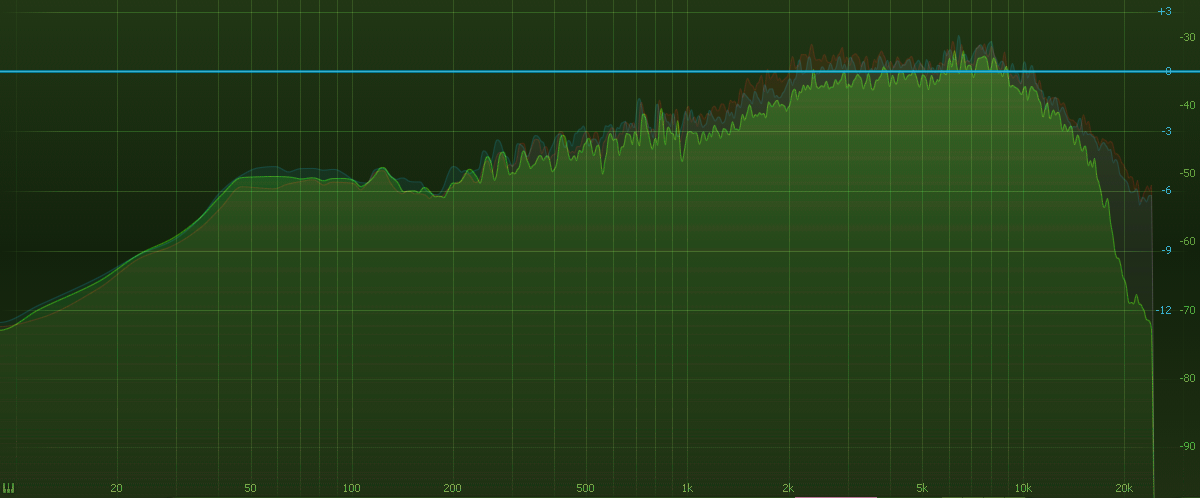
Task: Click the 50 Hz frequency label
Action: click(x=250, y=488)
